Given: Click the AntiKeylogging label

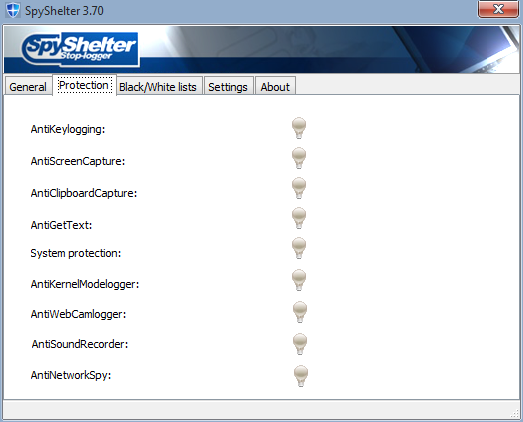Looking at the screenshot, I should [x=68, y=129].
